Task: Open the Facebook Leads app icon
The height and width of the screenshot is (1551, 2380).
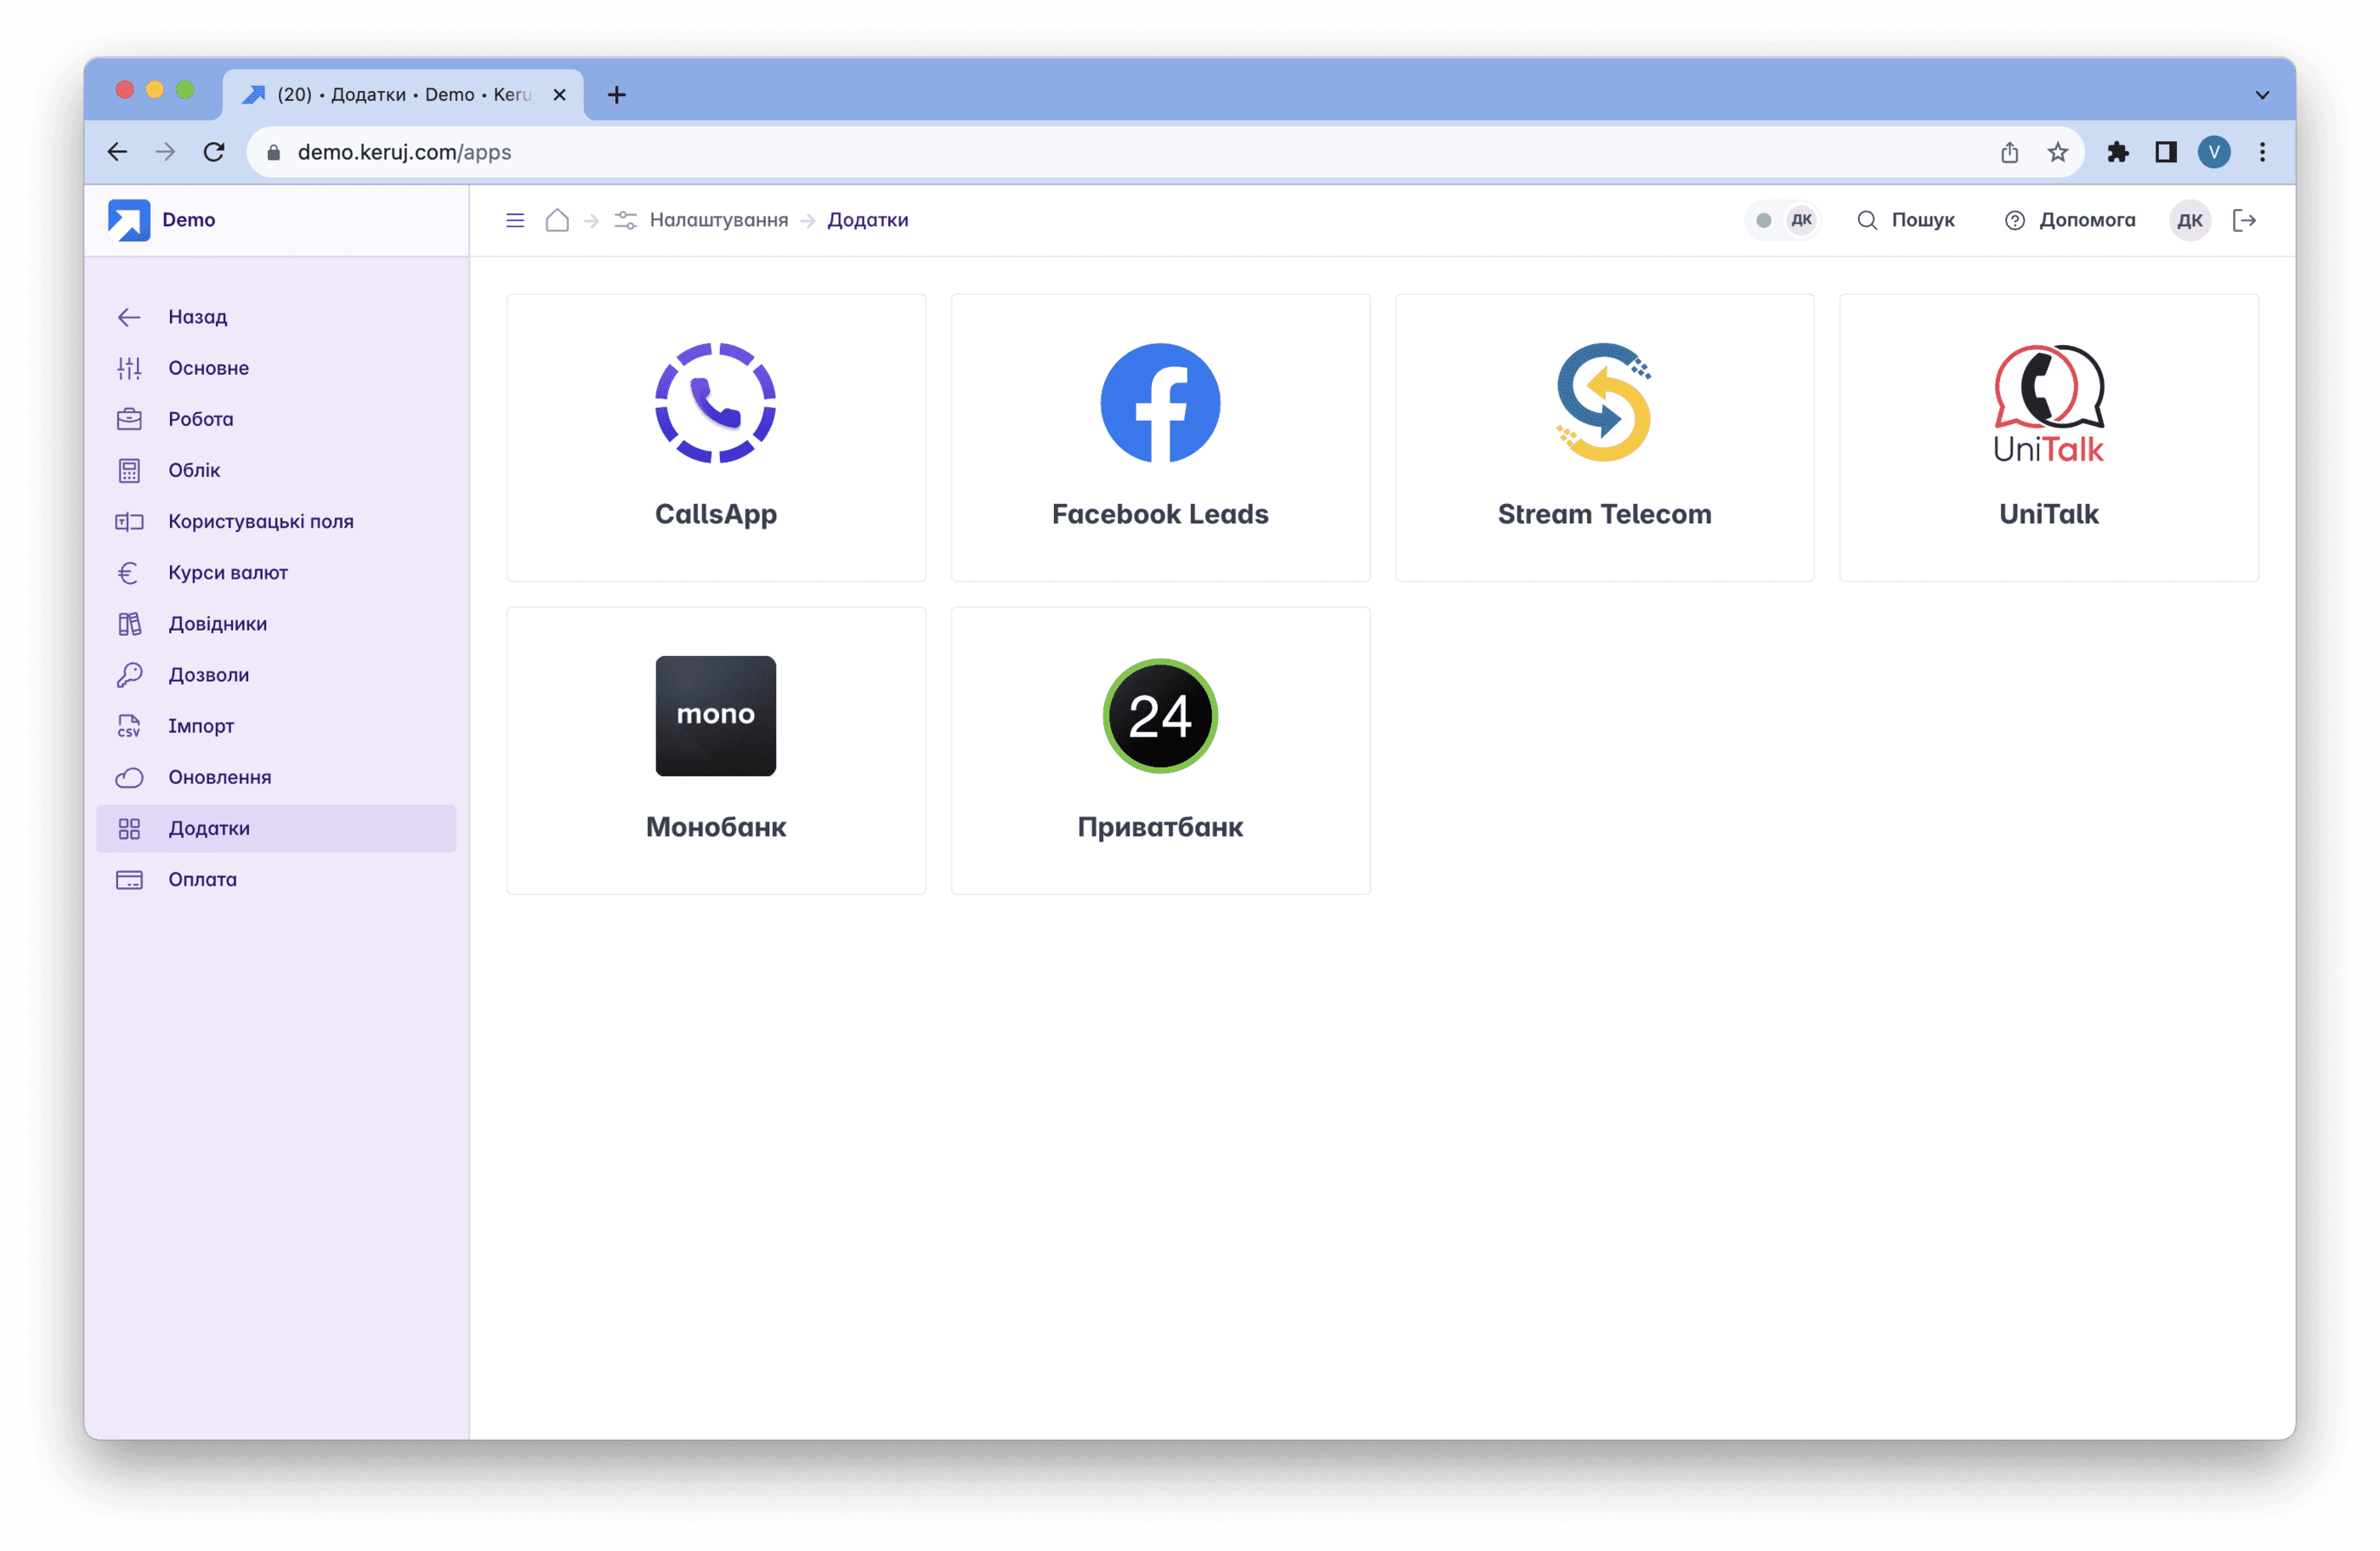Action: click(x=1160, y=403)
